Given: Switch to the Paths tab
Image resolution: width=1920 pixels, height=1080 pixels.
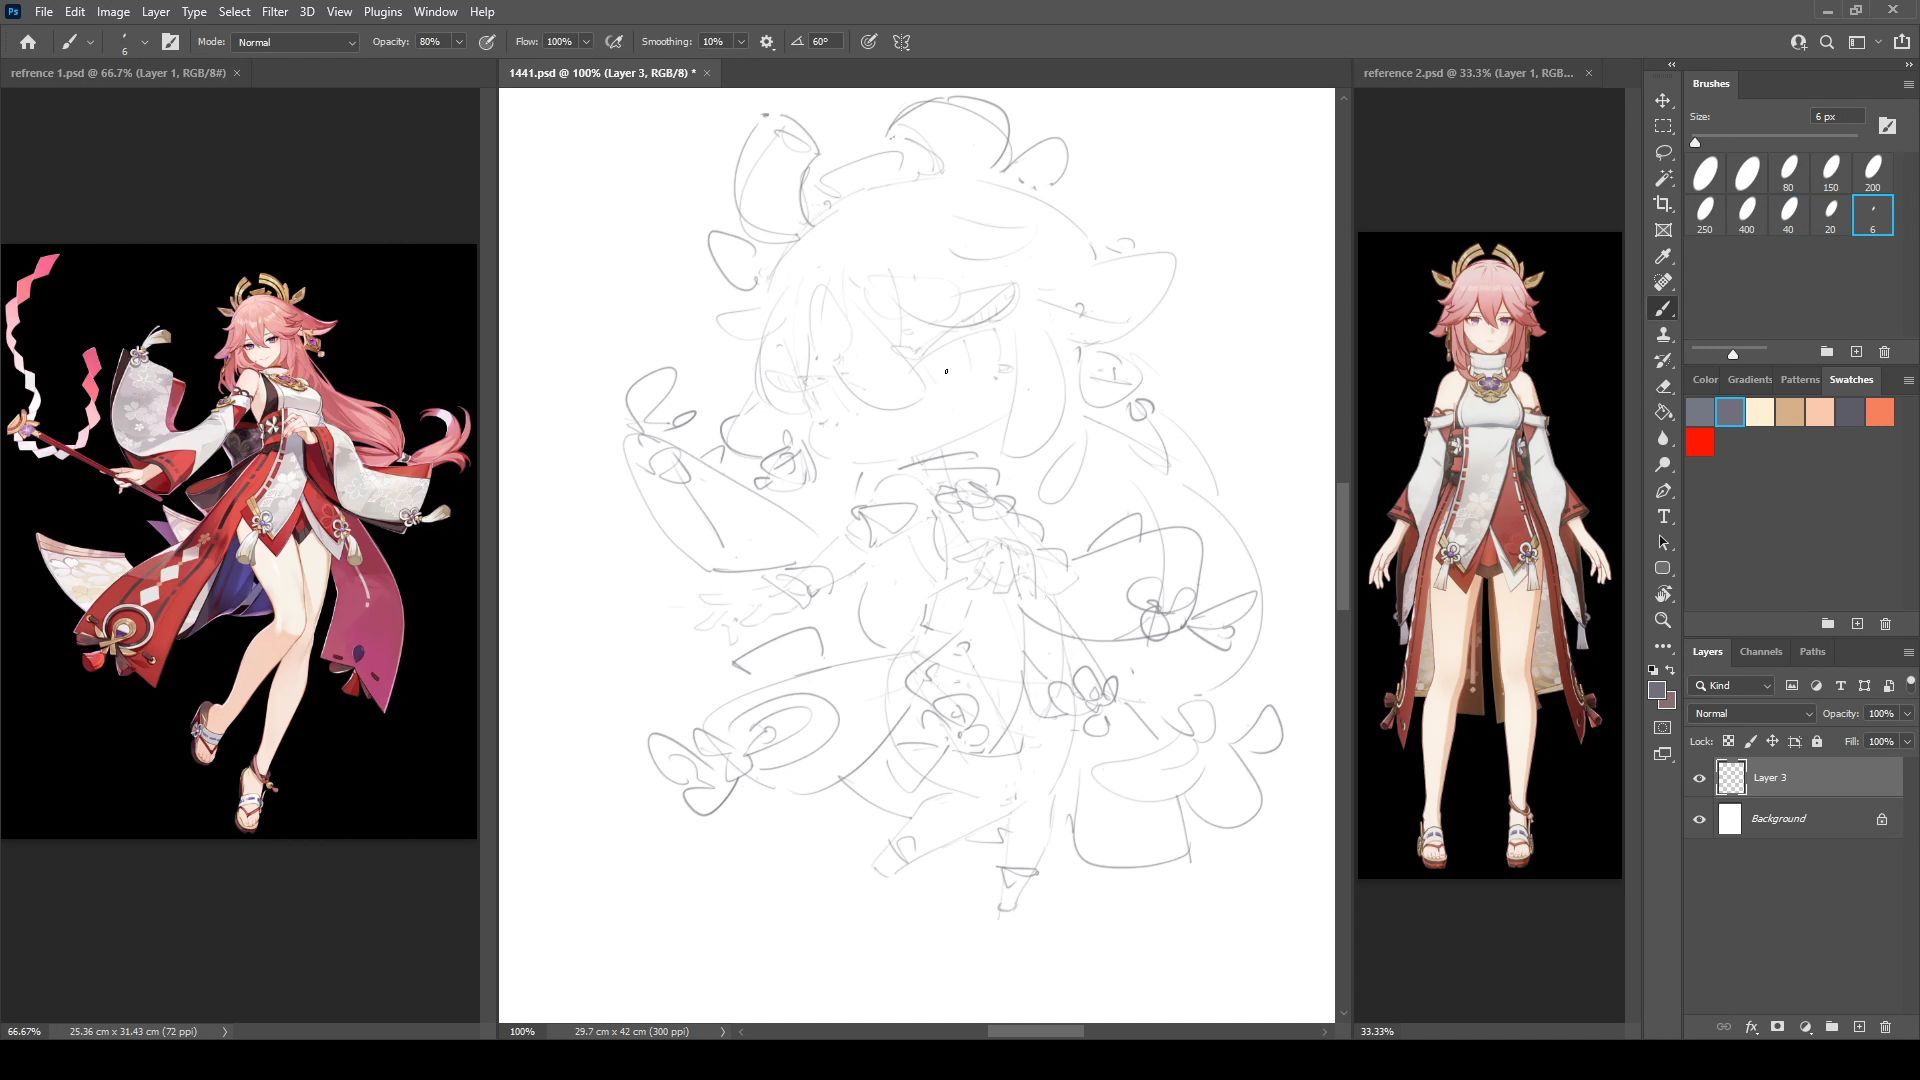Looking at the screenshot, I should coord(1812,652).
